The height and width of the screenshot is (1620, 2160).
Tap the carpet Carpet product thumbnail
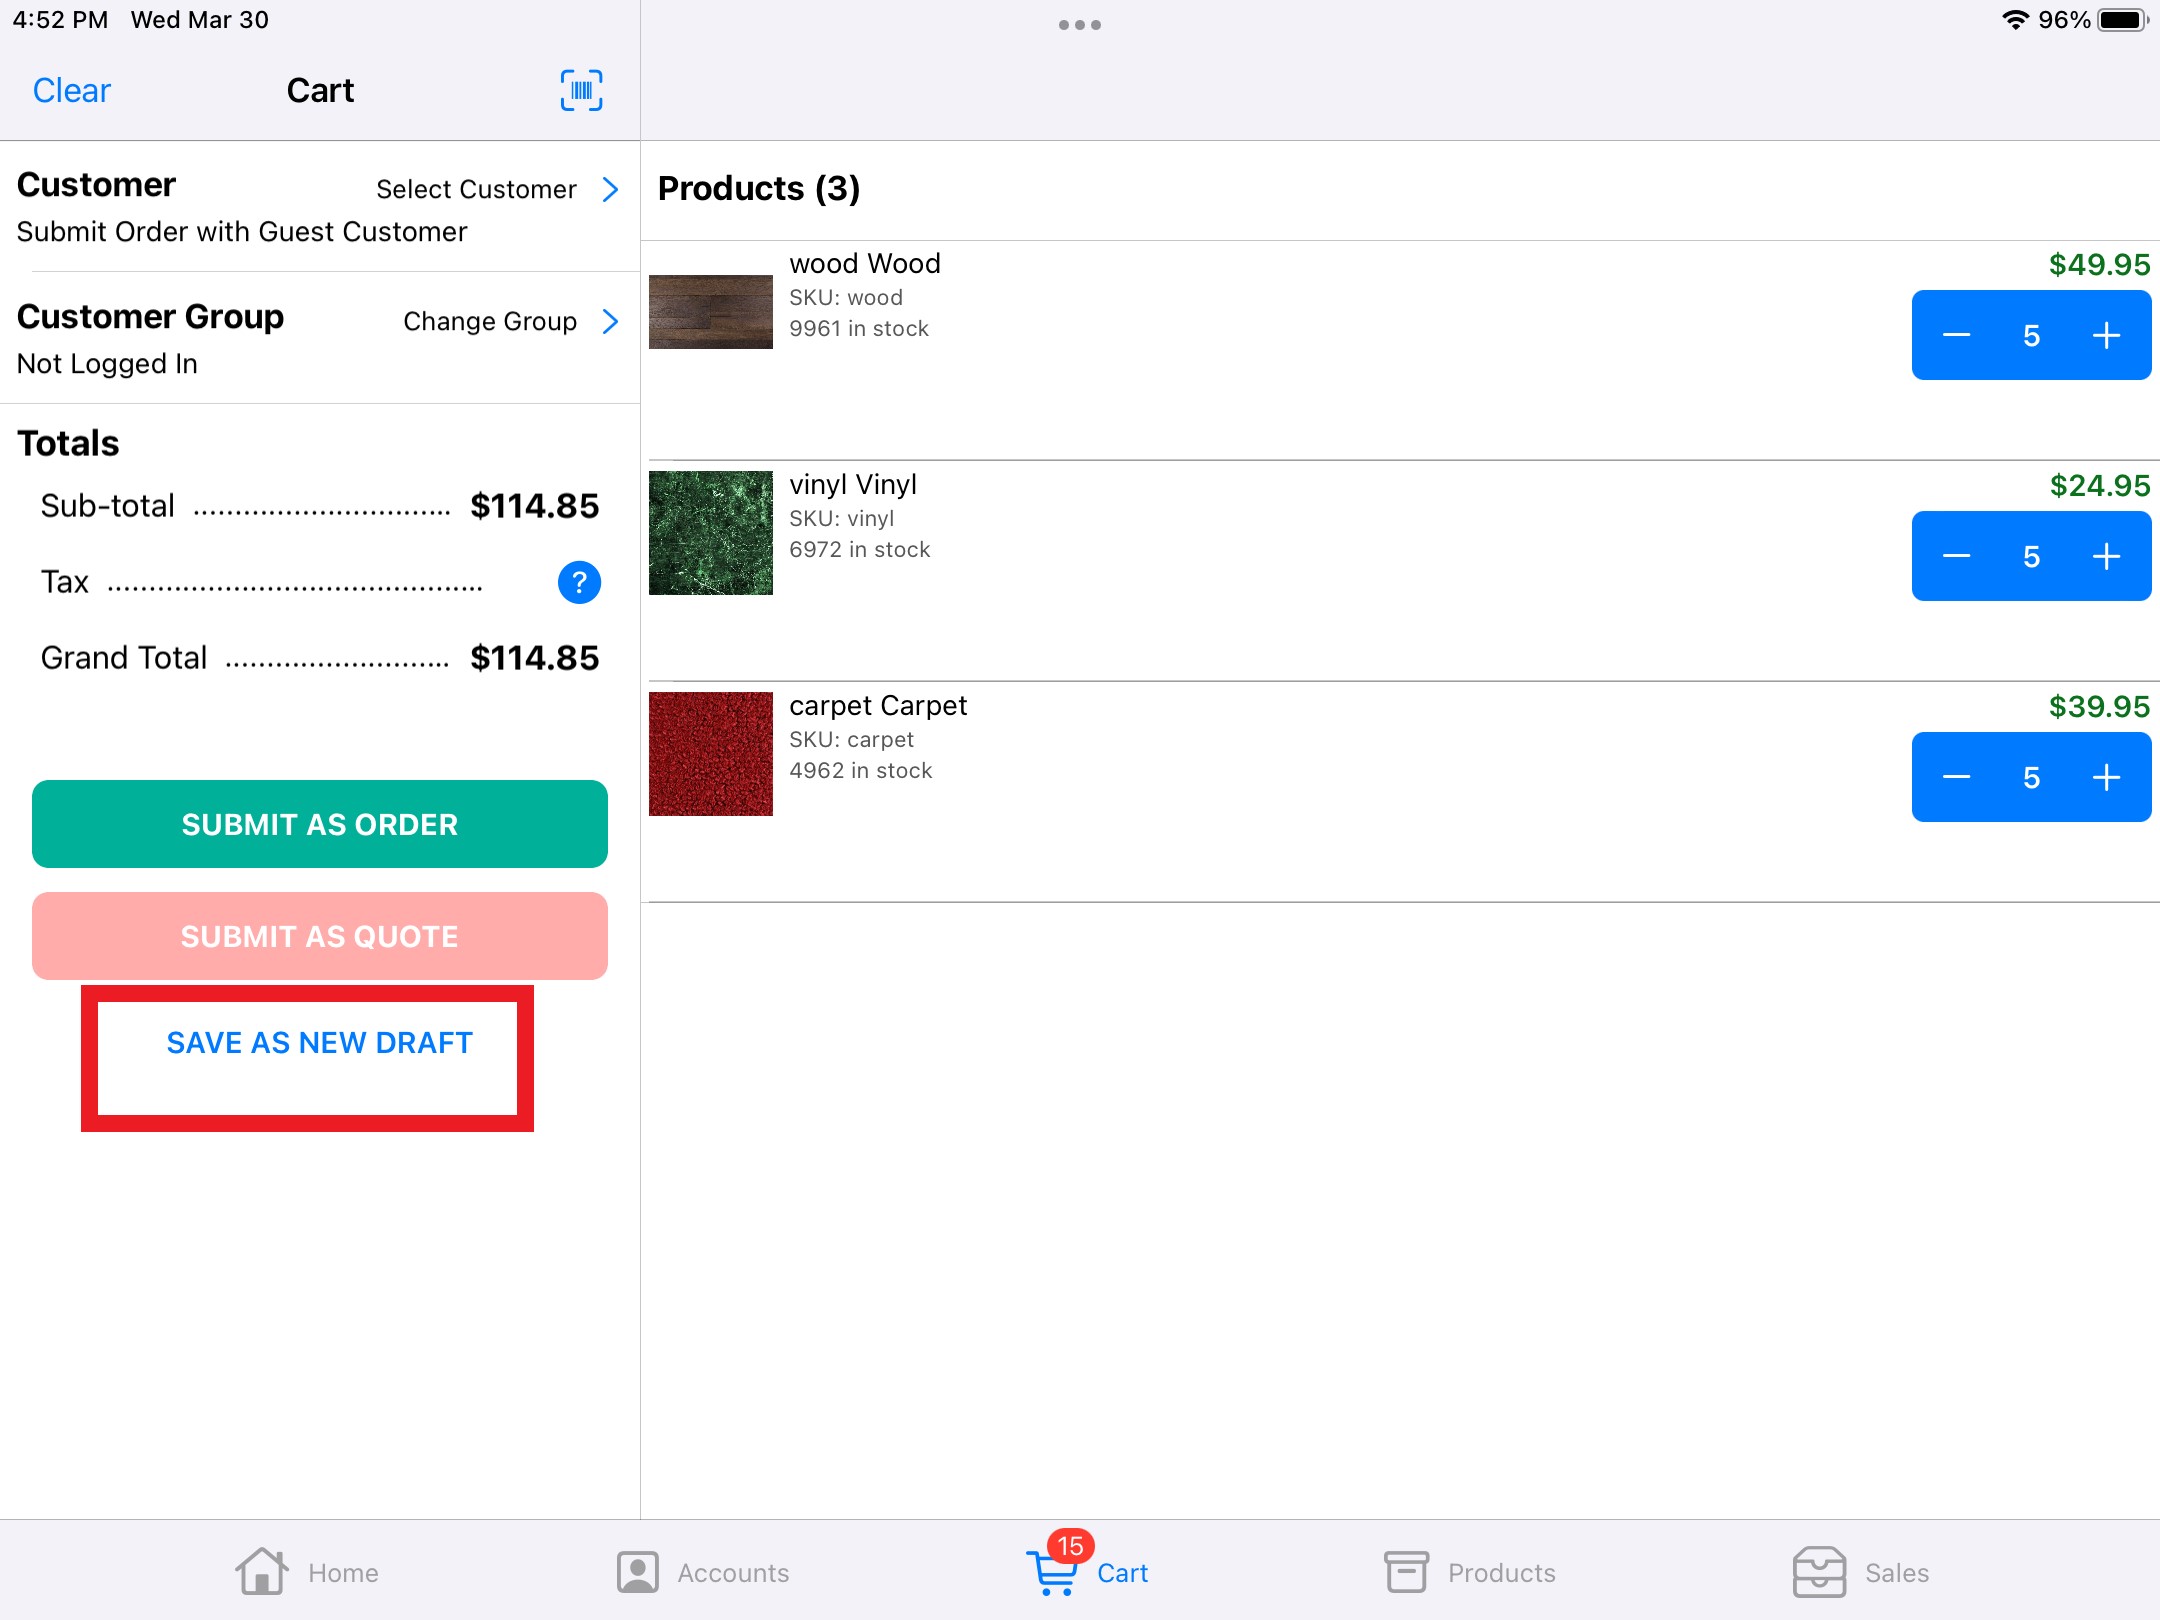(711, 754)
